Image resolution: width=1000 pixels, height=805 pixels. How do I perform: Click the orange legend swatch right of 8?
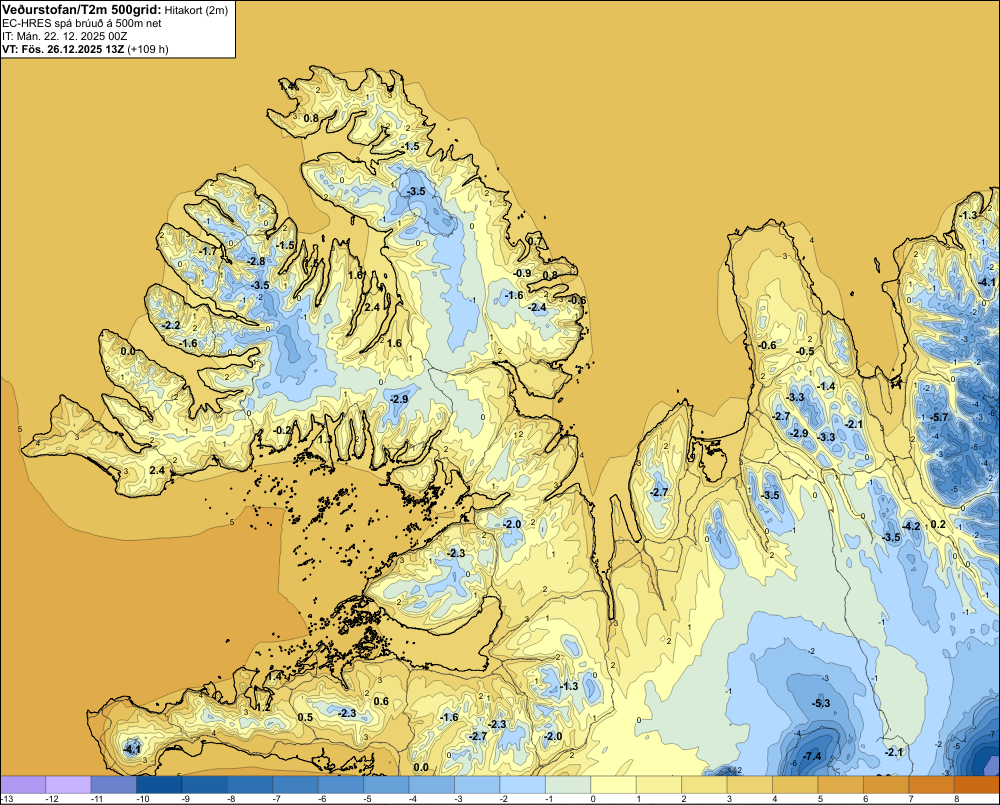pyautogui.click(x=978, y=785)
